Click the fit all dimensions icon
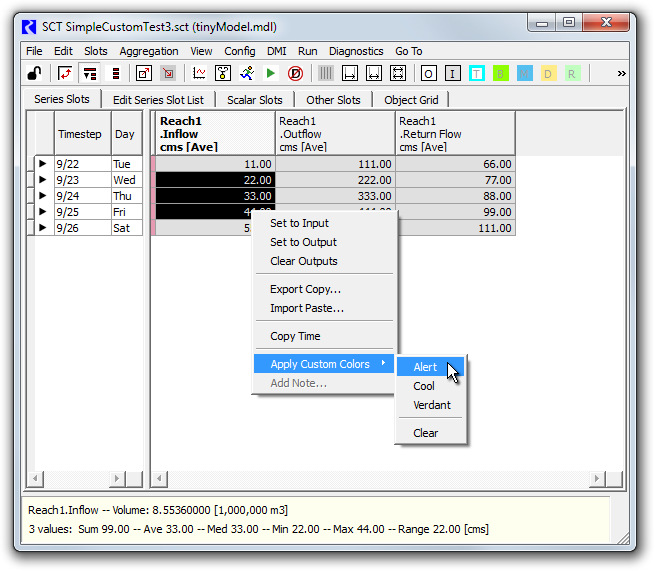This screenshot has height=571, width=655. click(398, 74)
